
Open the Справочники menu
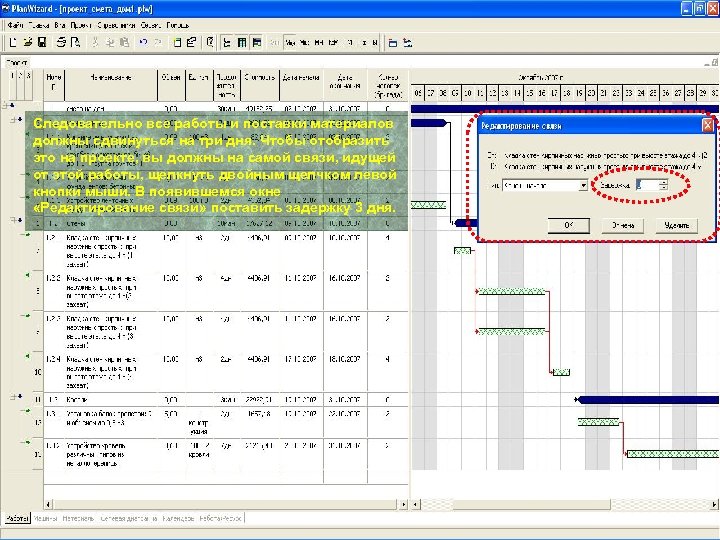coord(116,25)
